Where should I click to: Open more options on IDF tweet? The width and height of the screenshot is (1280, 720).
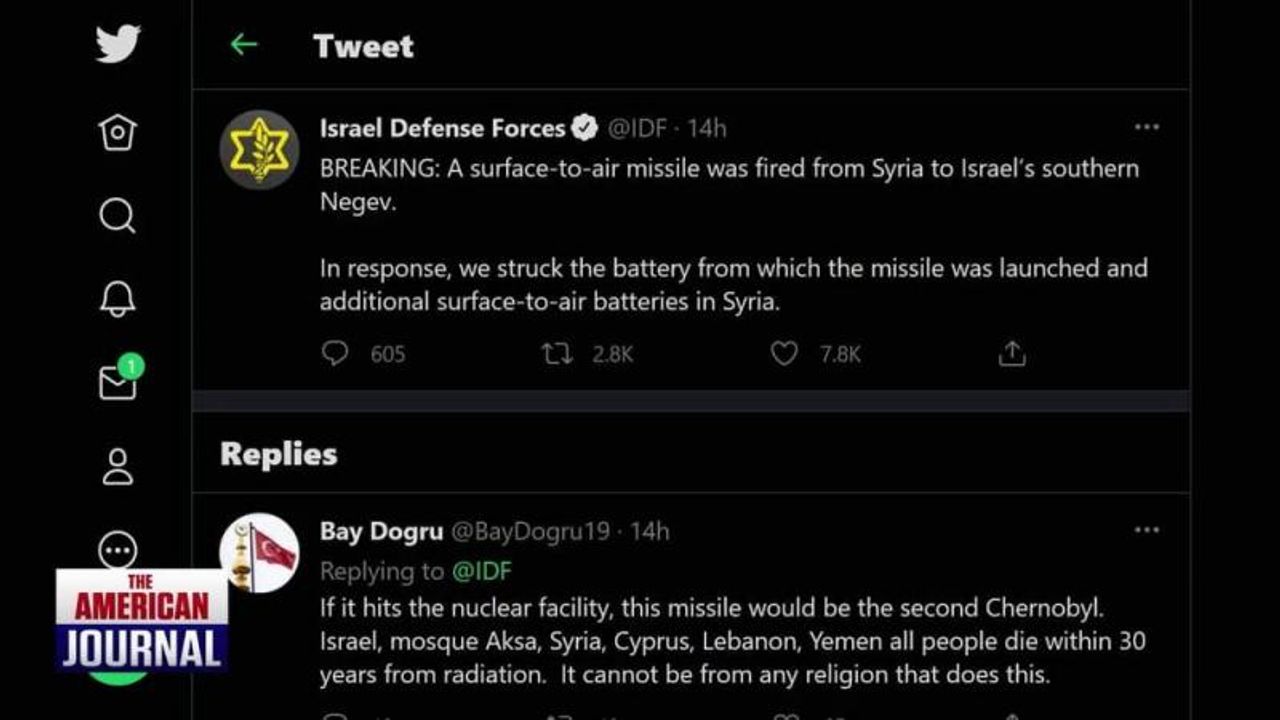[1146, 127]
